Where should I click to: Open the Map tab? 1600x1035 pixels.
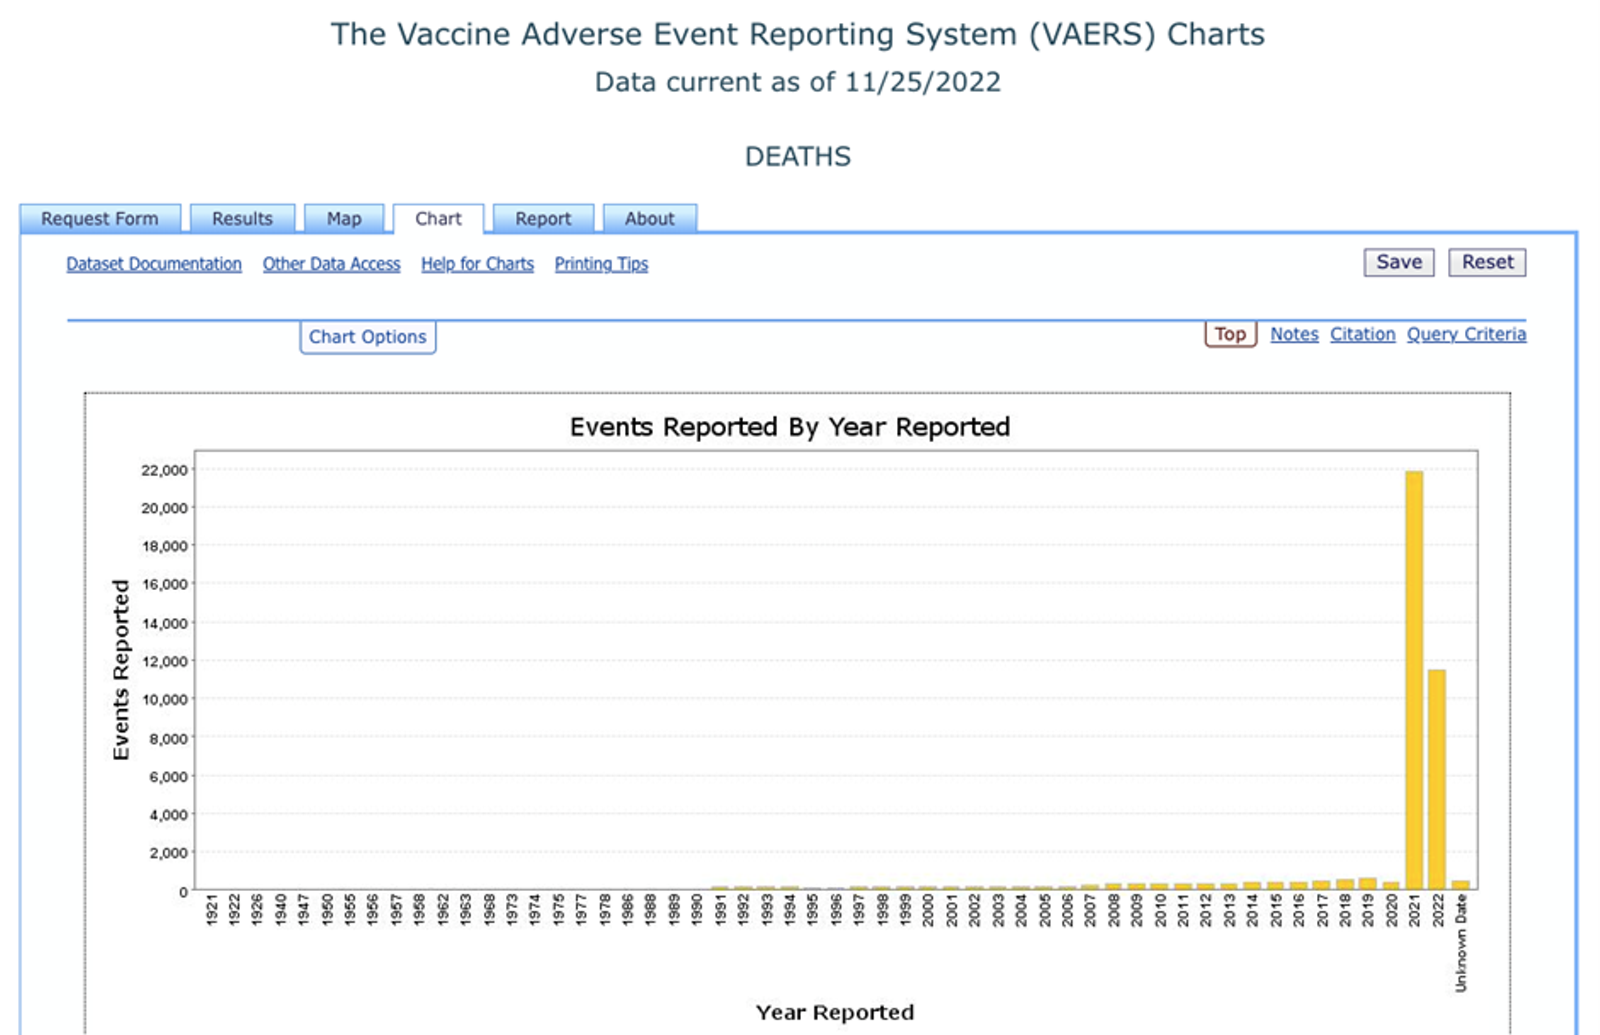(344, 218)
